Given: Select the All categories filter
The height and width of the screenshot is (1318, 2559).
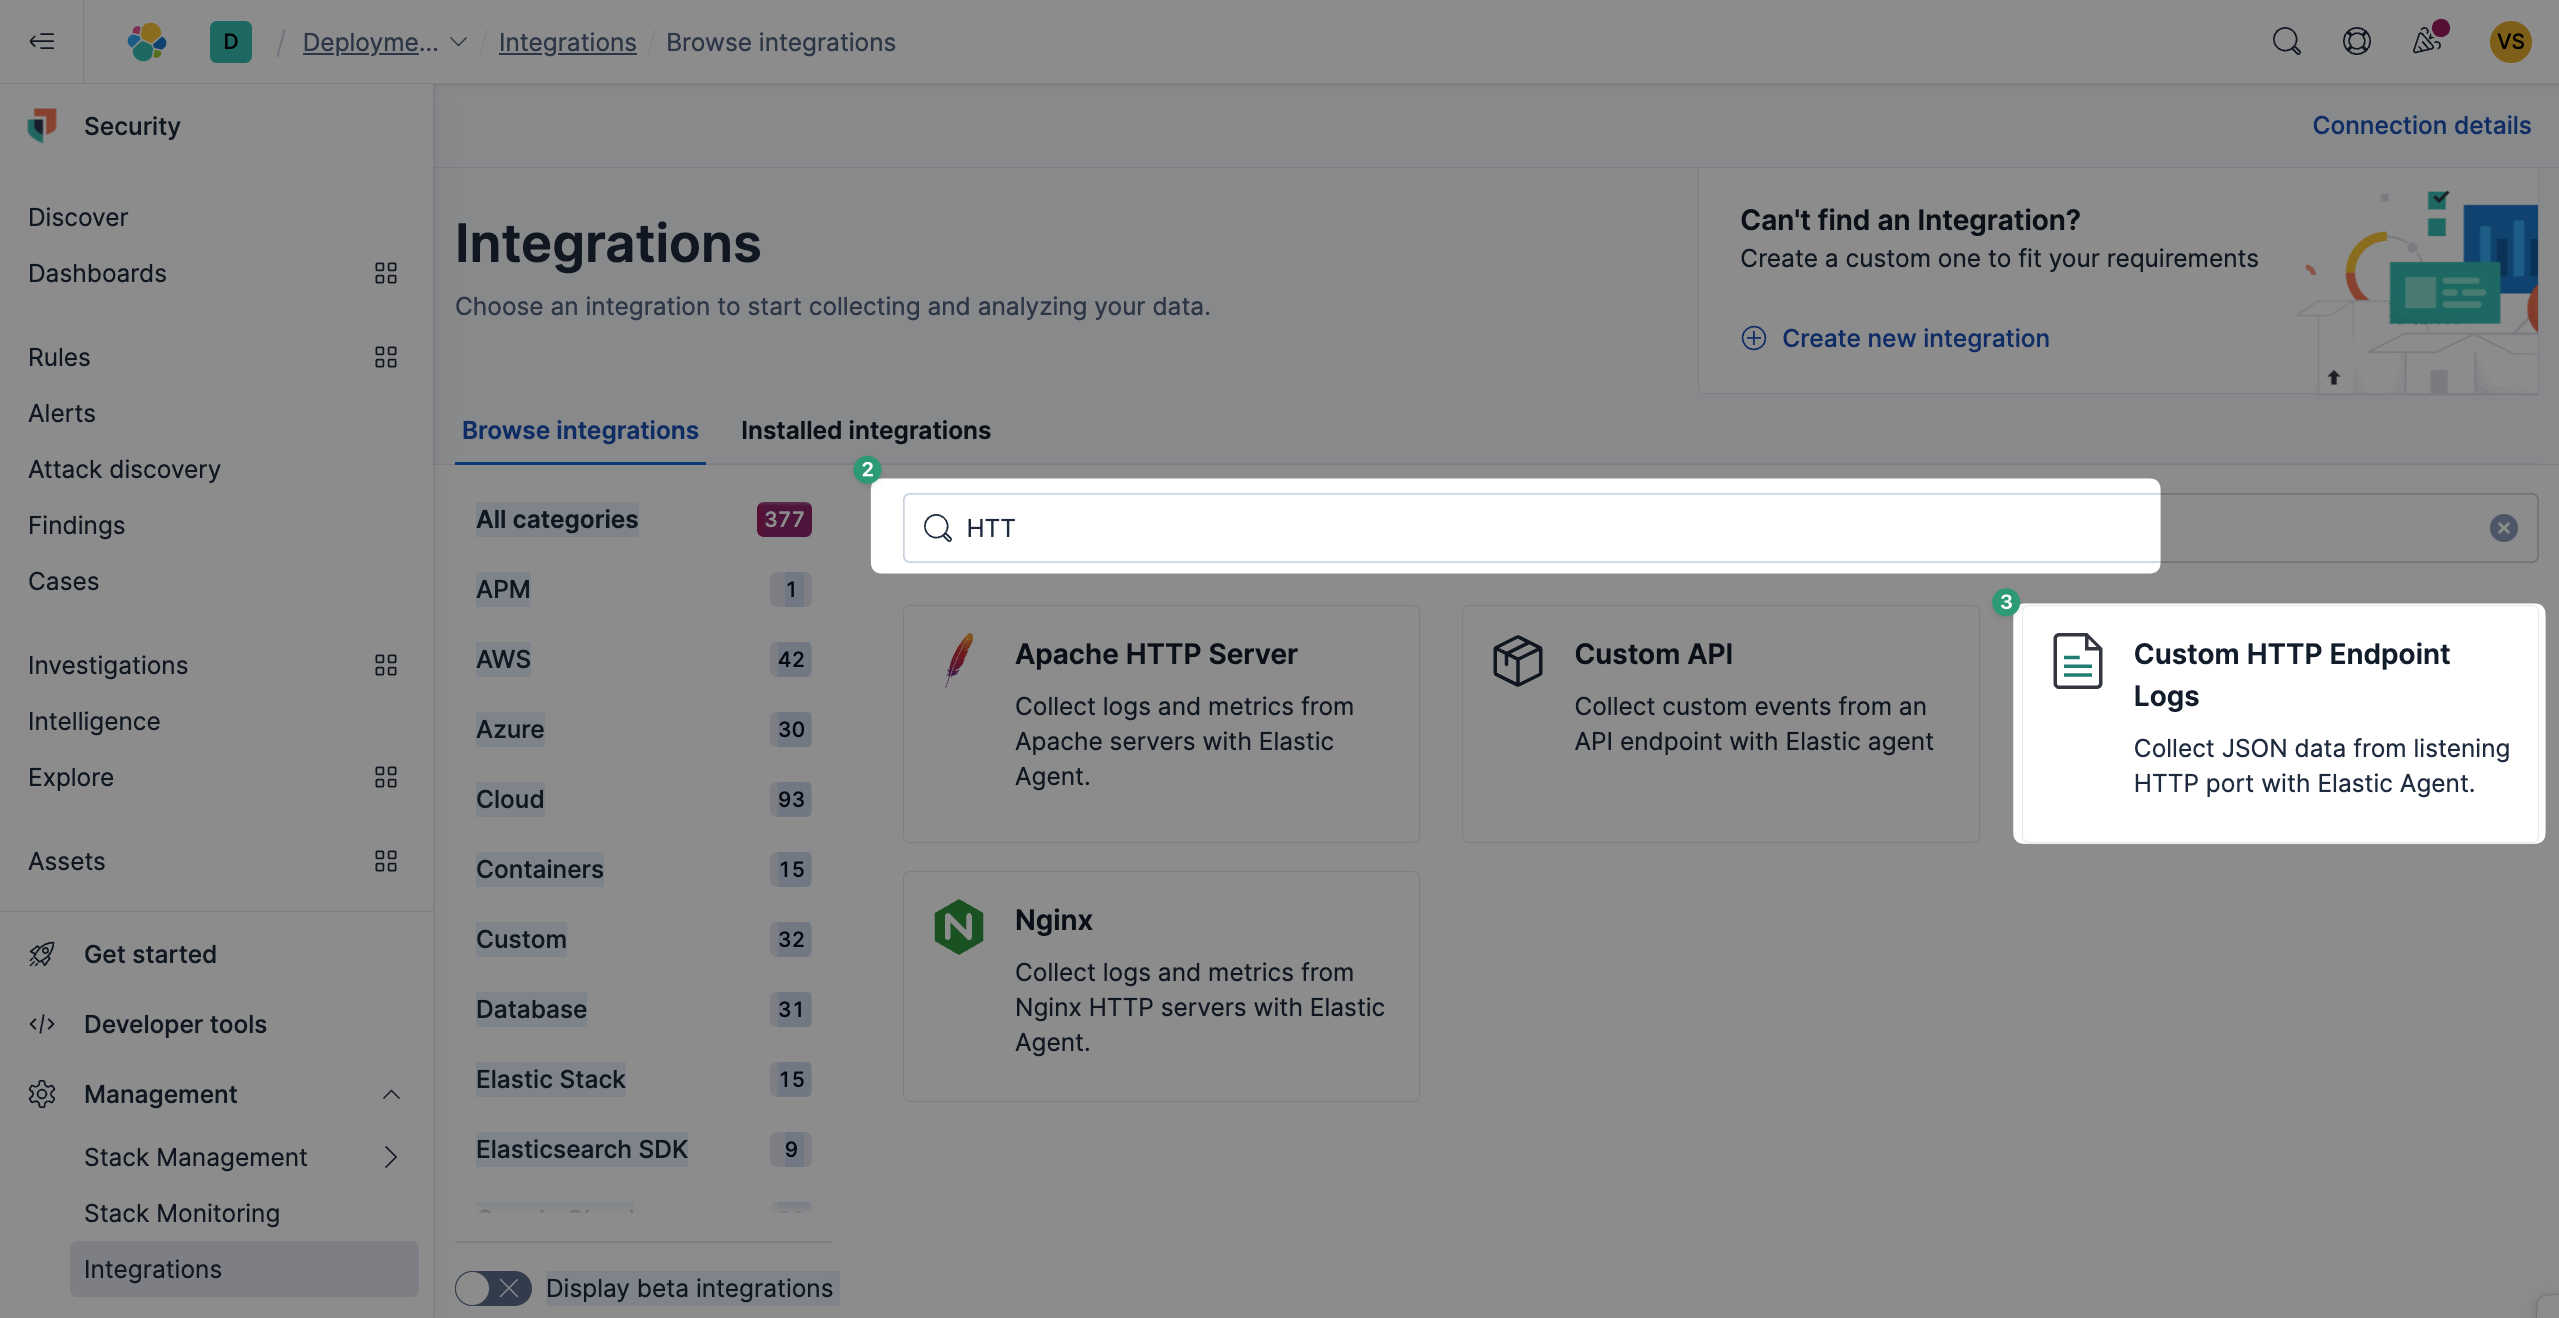Looking at the screenshot, I should 557,519.
